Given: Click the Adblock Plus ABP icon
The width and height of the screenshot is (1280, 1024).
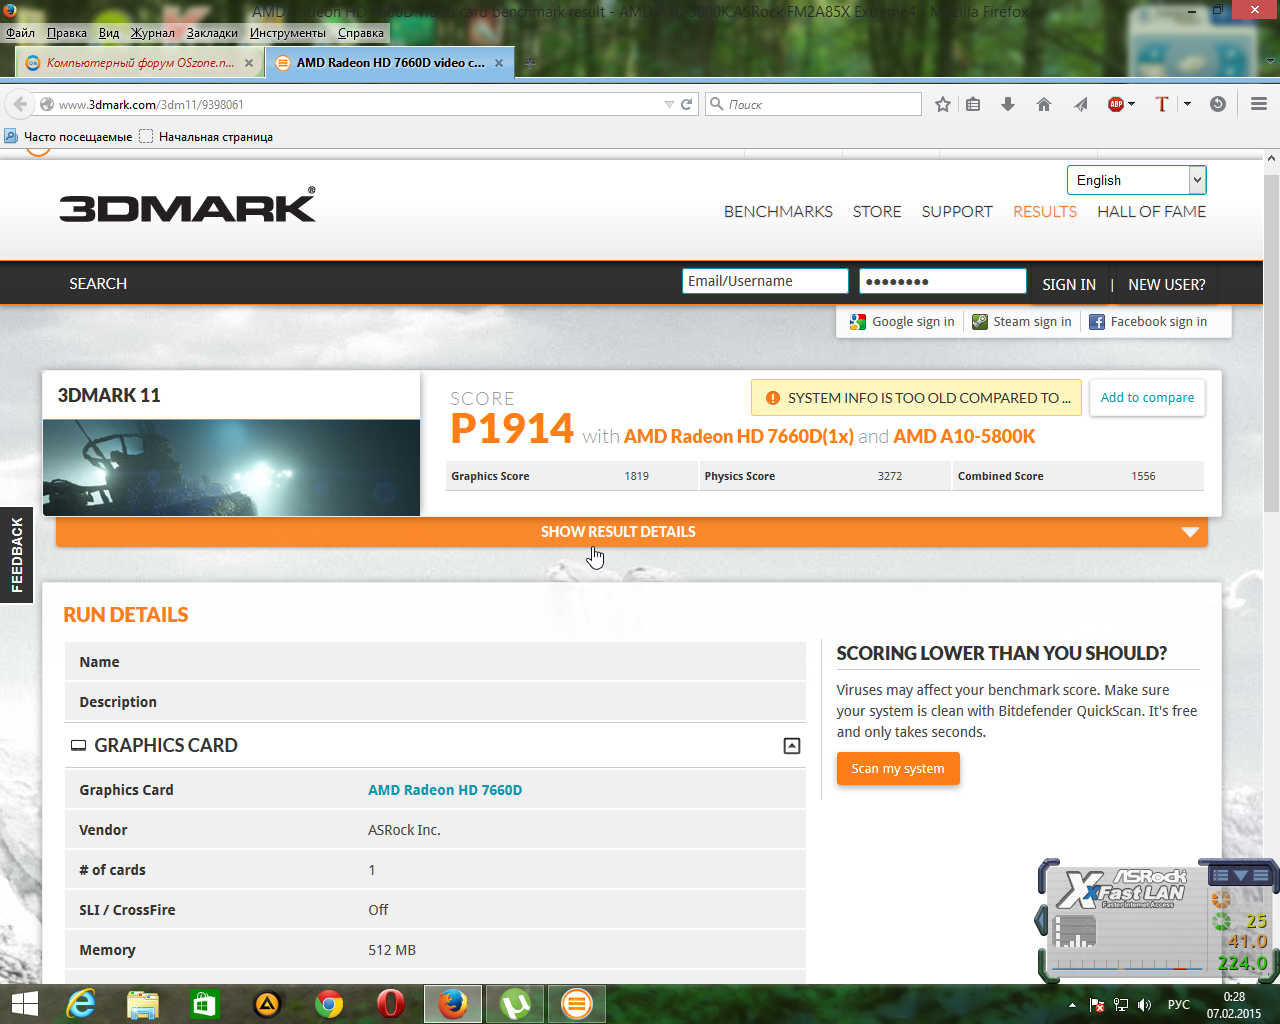Looking at the screenshot, I should coord(1116,104).
